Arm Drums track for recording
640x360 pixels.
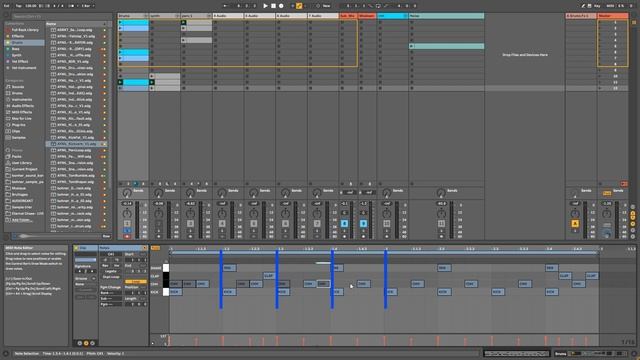point(127,236)
